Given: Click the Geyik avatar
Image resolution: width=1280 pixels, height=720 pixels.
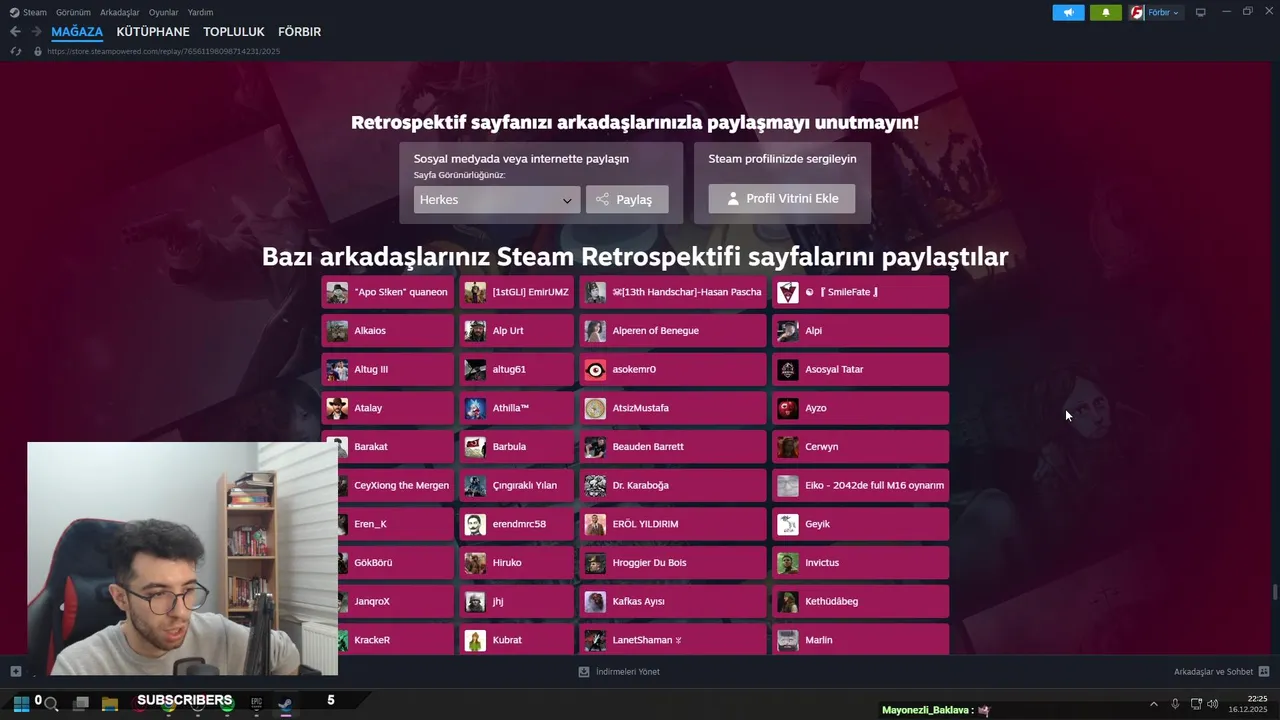Looking at the screenshot, I should [x=788, y=524].
